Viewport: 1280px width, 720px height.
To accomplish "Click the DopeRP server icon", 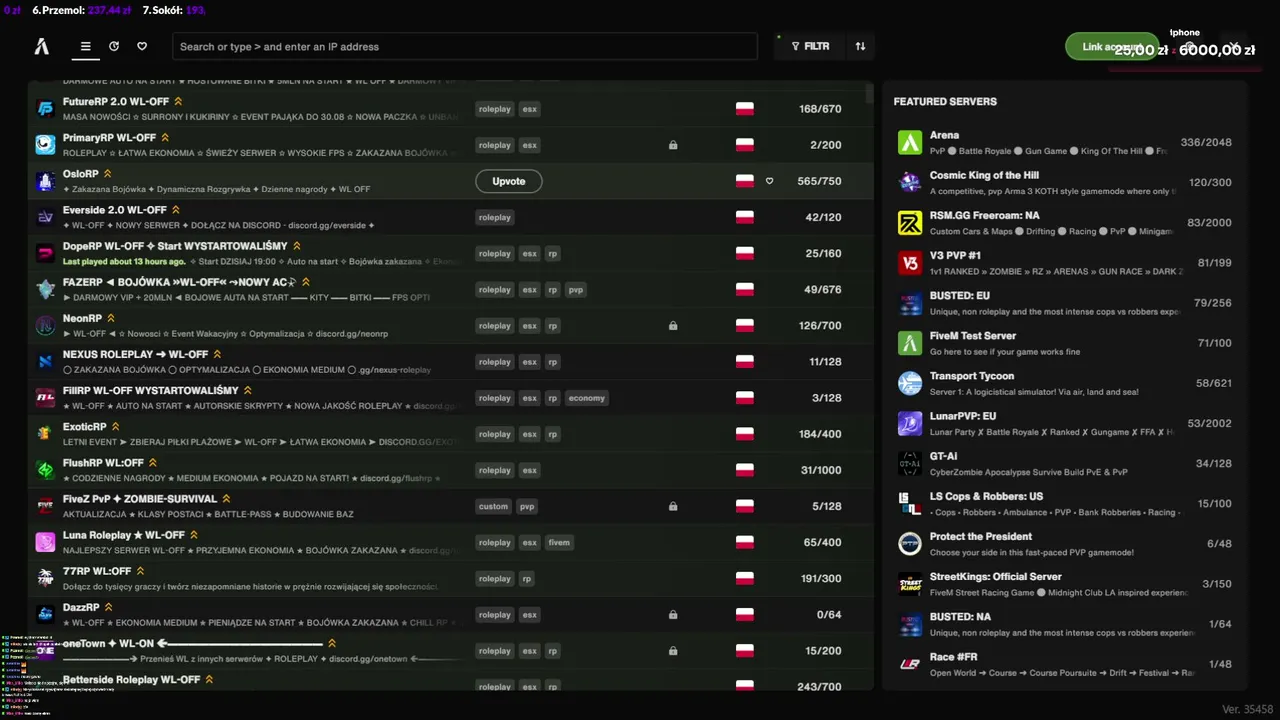I will (45, 253).
